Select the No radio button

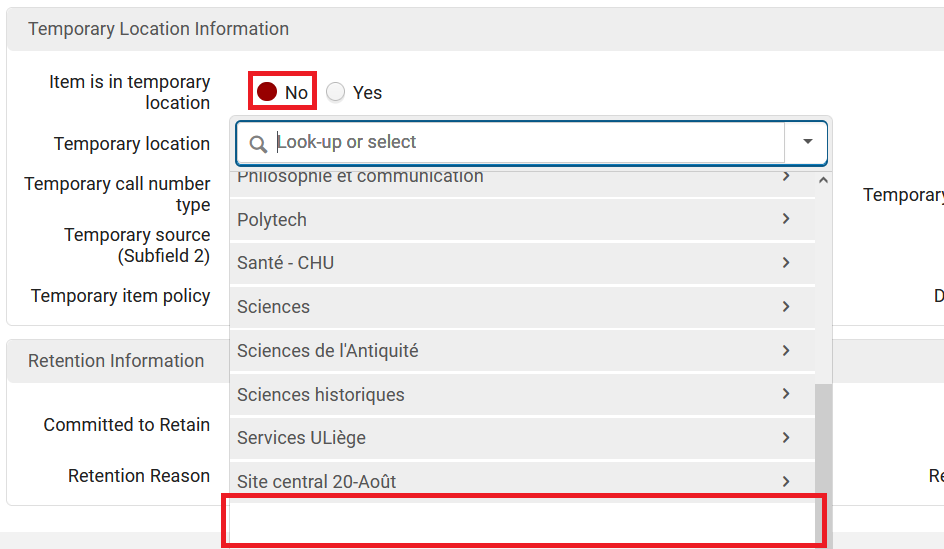267,92
